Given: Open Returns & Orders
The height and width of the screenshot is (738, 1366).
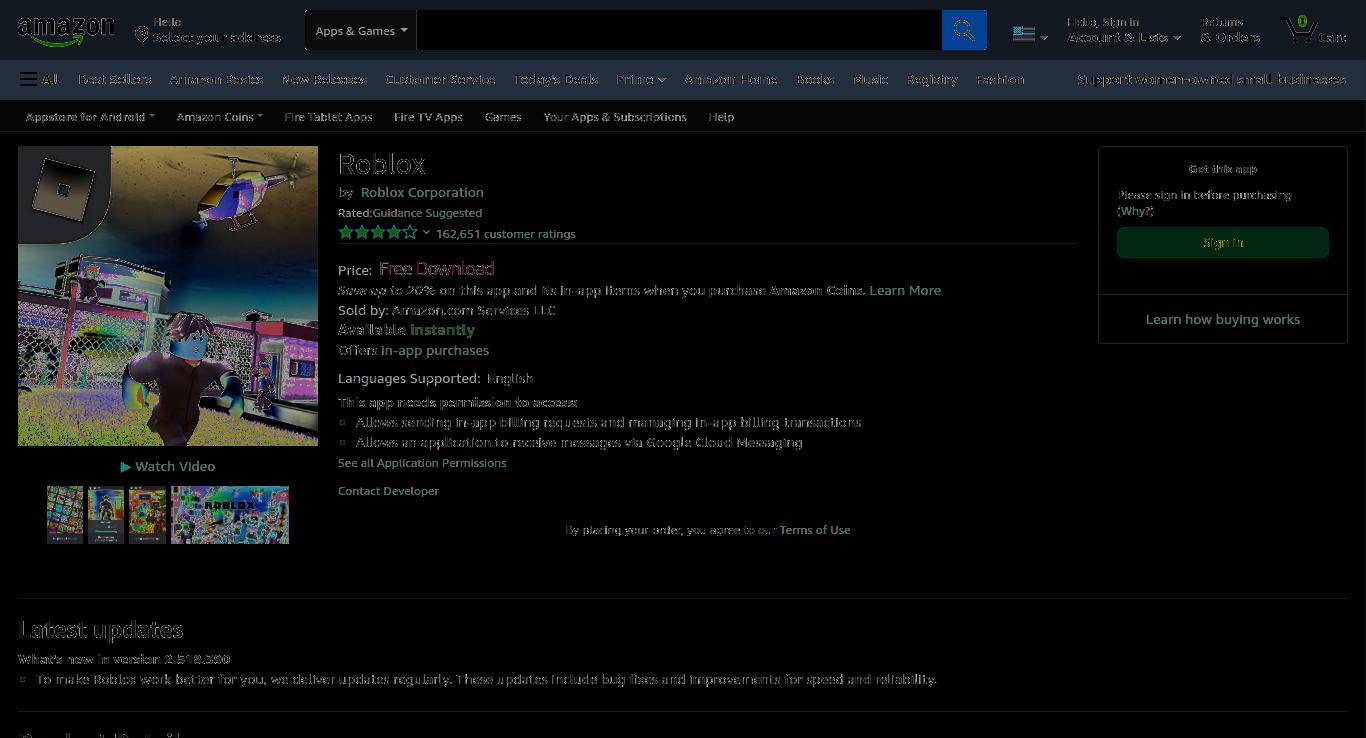Looking at the screenshot, I should click(x=1230, y=30).
